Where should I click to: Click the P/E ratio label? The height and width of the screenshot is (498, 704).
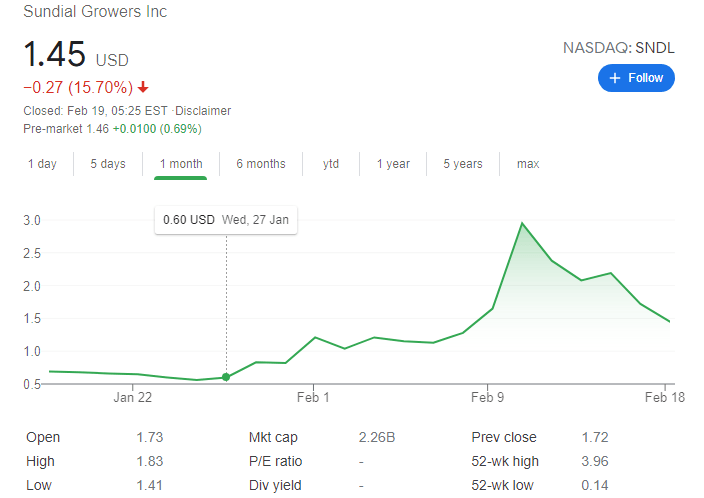[x=275, y=461]
